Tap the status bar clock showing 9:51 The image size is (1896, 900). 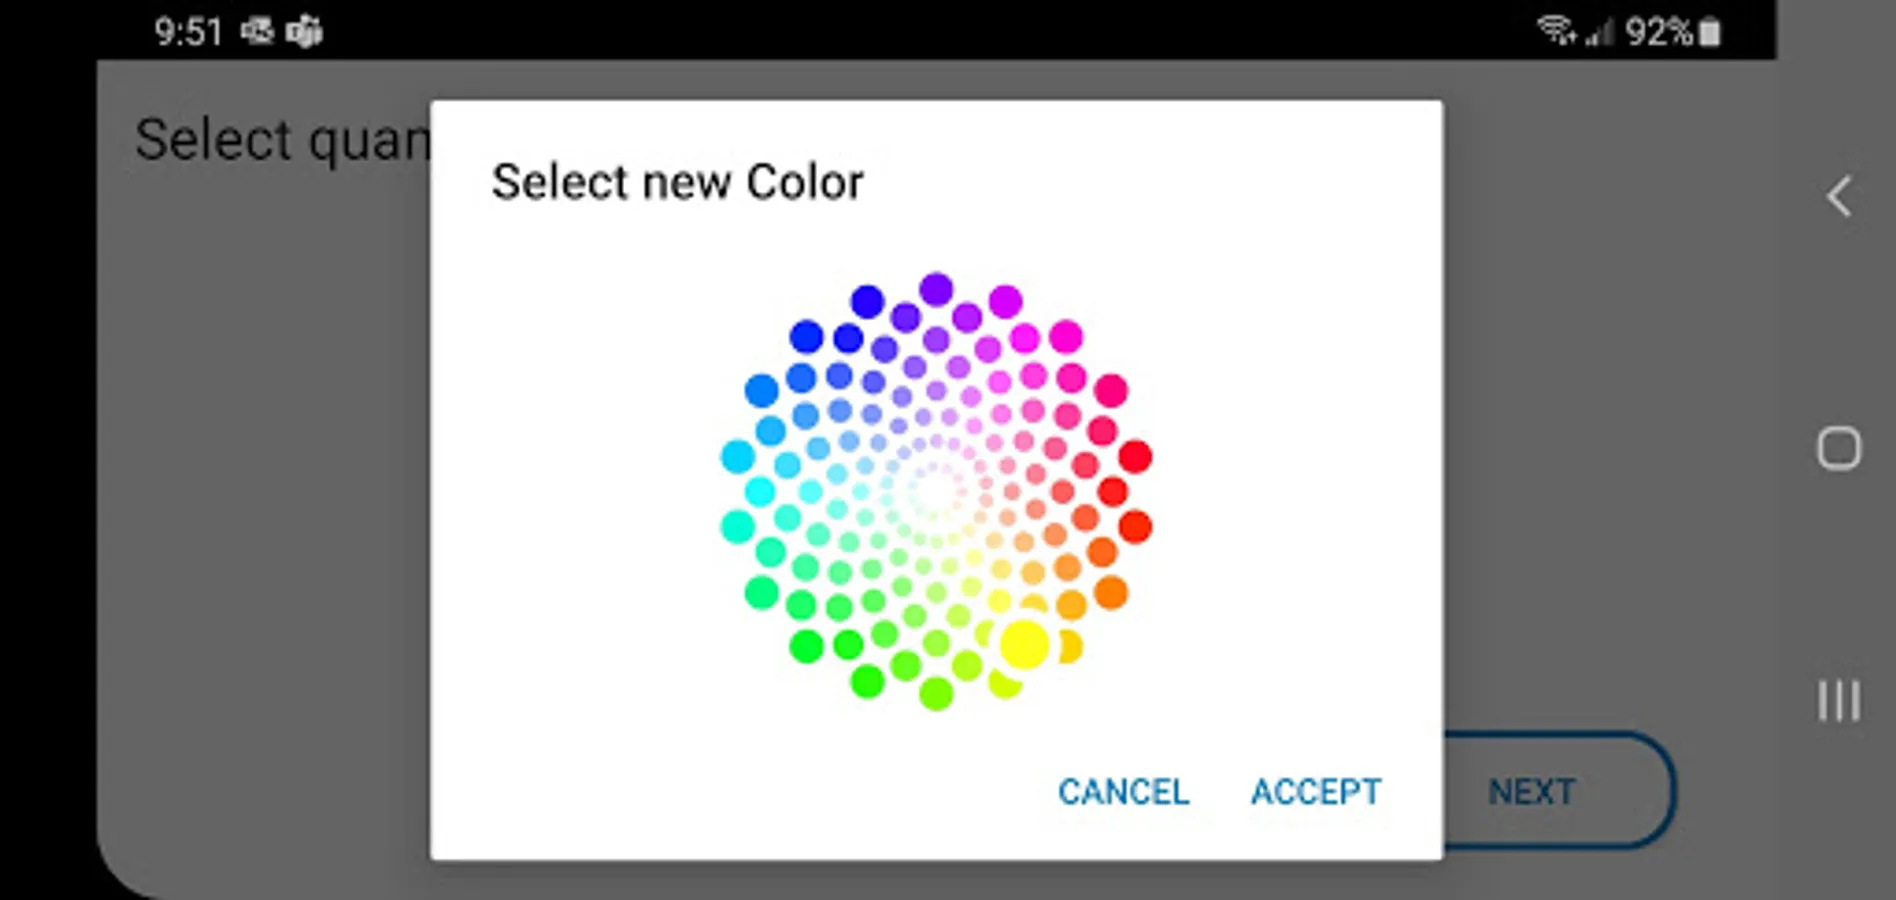tap(188, 32)
